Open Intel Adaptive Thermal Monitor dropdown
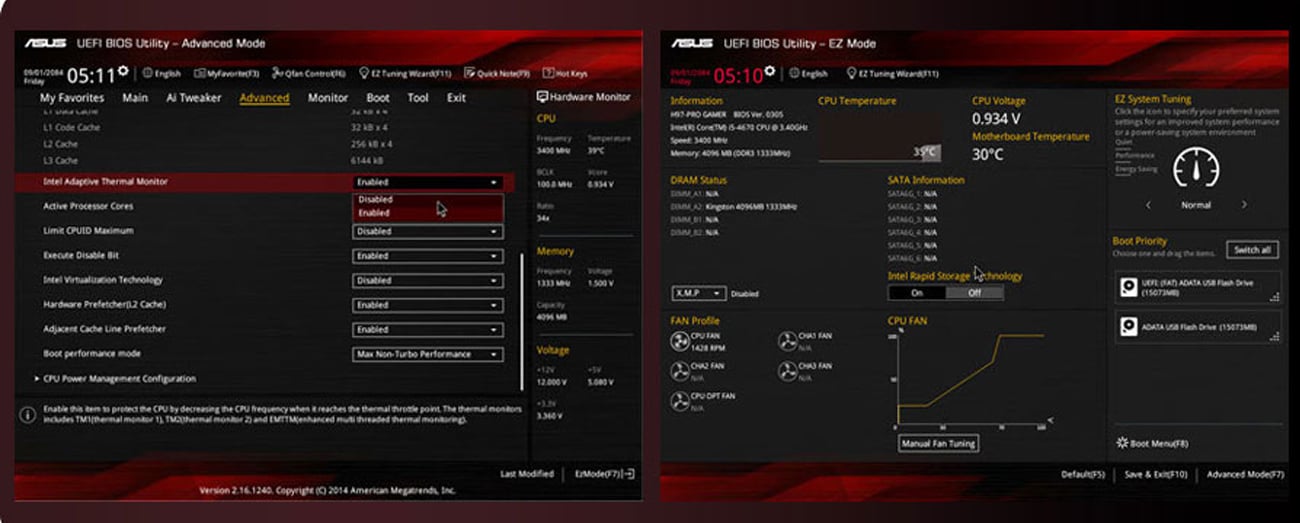Viewport: 1300px width, 523px height. 428,182
